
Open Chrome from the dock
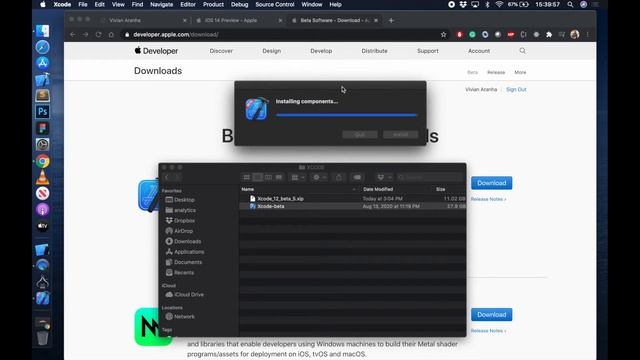[x=42, y=161]
